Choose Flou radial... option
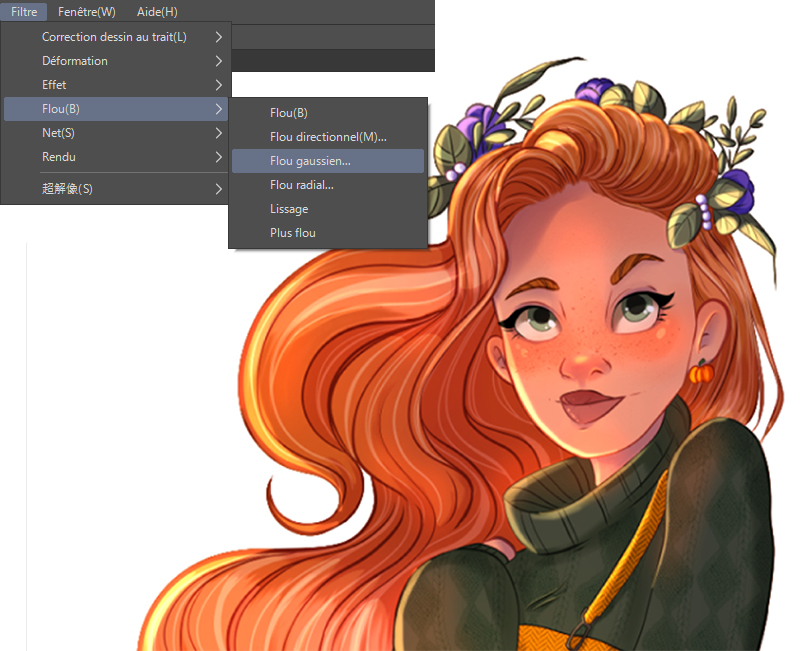The height and width of the screenshot is (651, 800). point(301,185)
